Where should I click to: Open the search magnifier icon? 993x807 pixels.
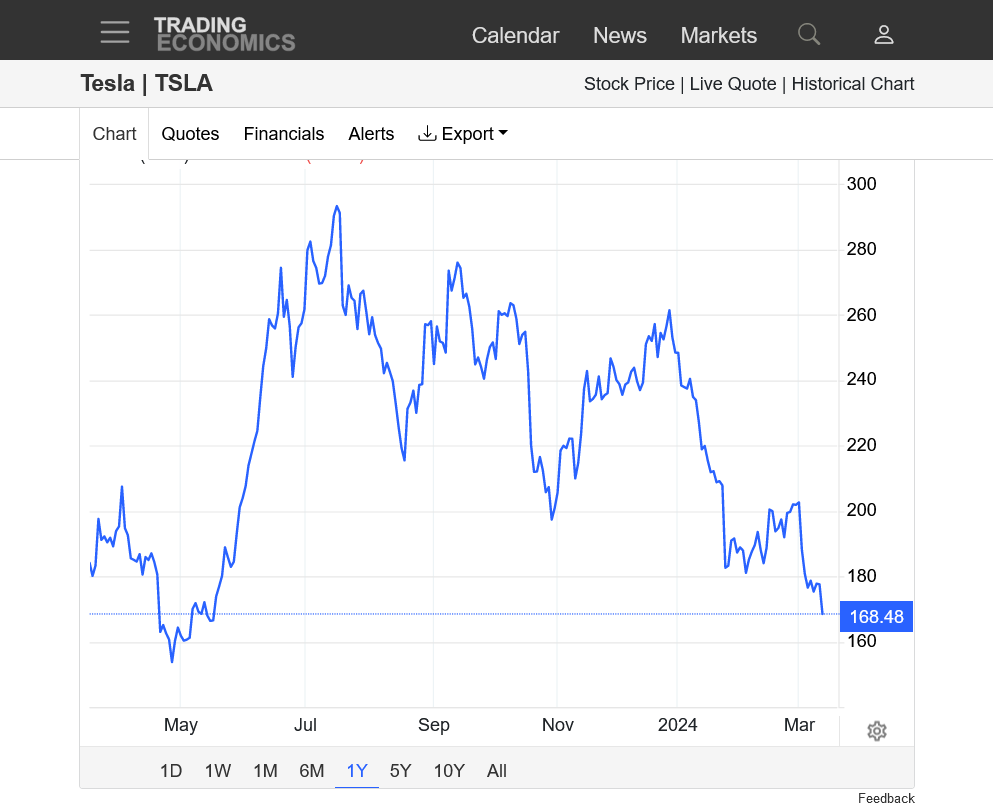pyautogui.click(x=808, y=35)
